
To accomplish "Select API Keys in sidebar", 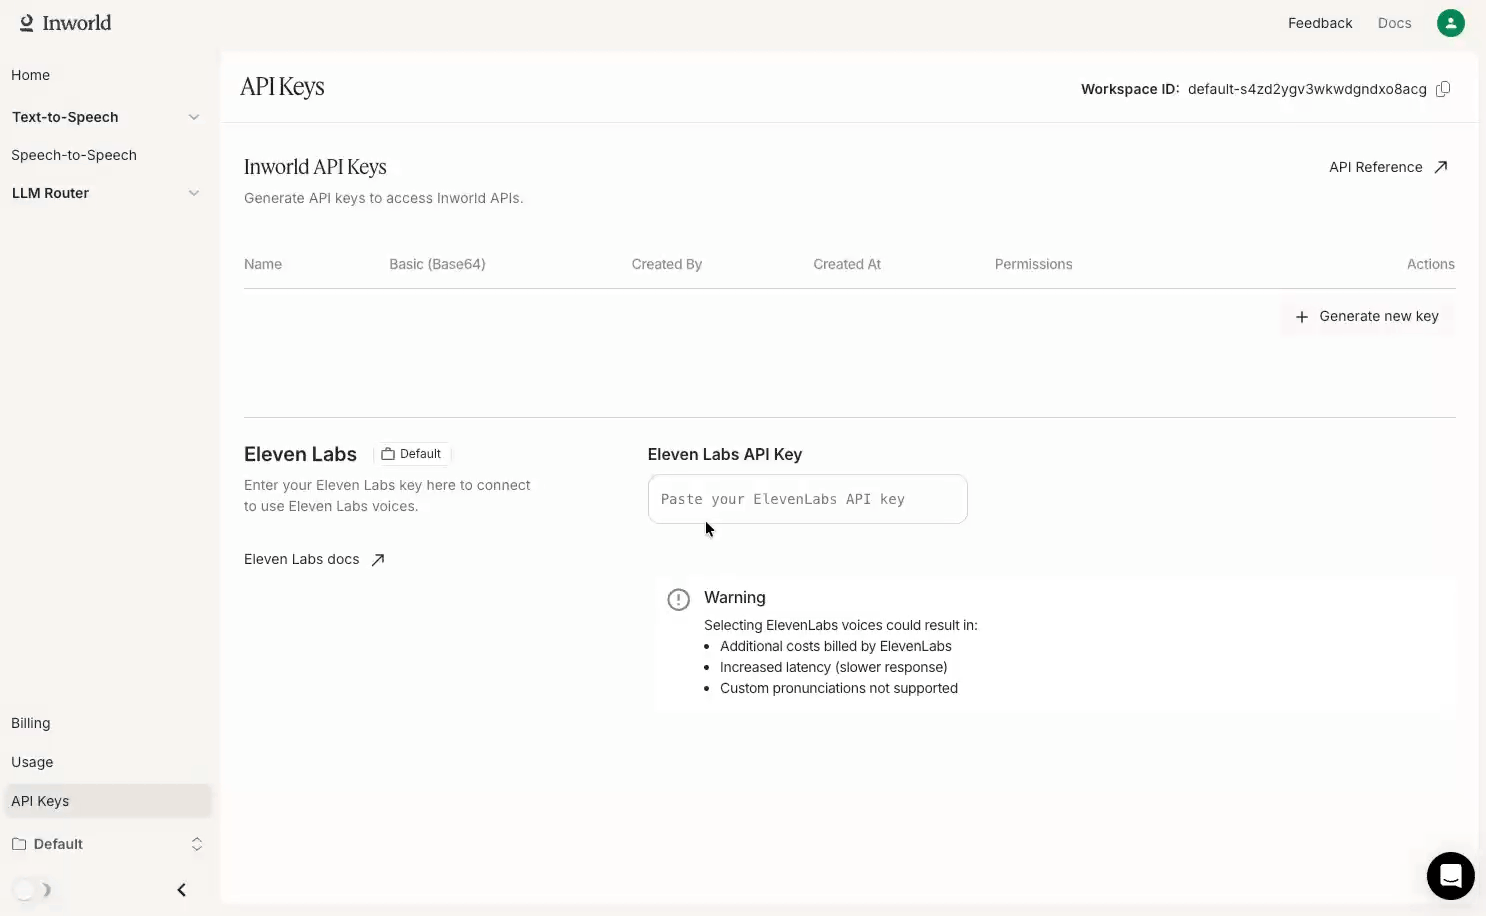I will click(x=106, y=801).
